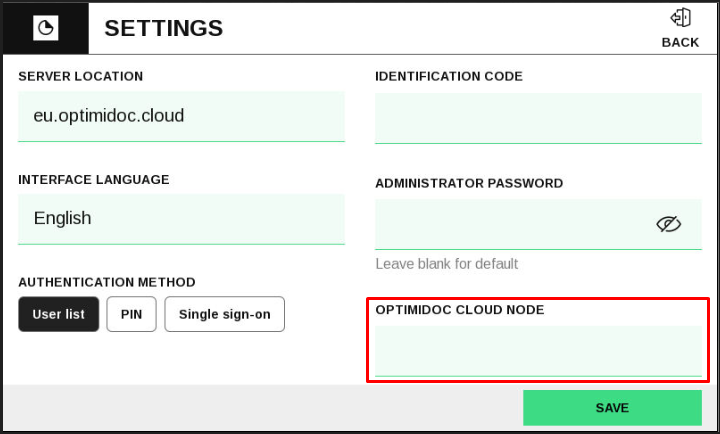This screenshot has width=720, height=434.
Task: Click the 'Leave blank for default' hint
Action: 447,264
